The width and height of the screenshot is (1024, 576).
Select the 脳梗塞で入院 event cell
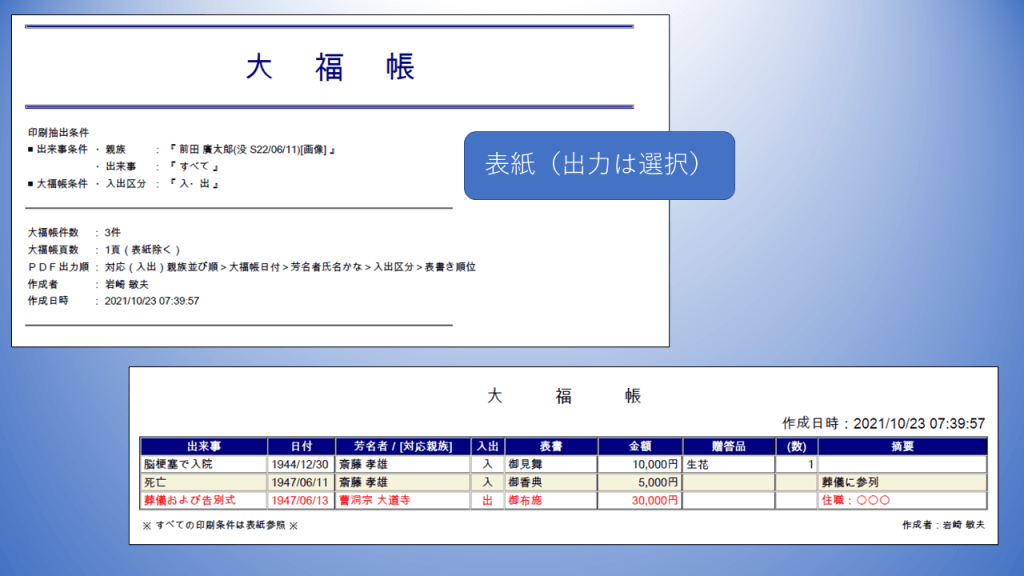[x=179, y=465]
